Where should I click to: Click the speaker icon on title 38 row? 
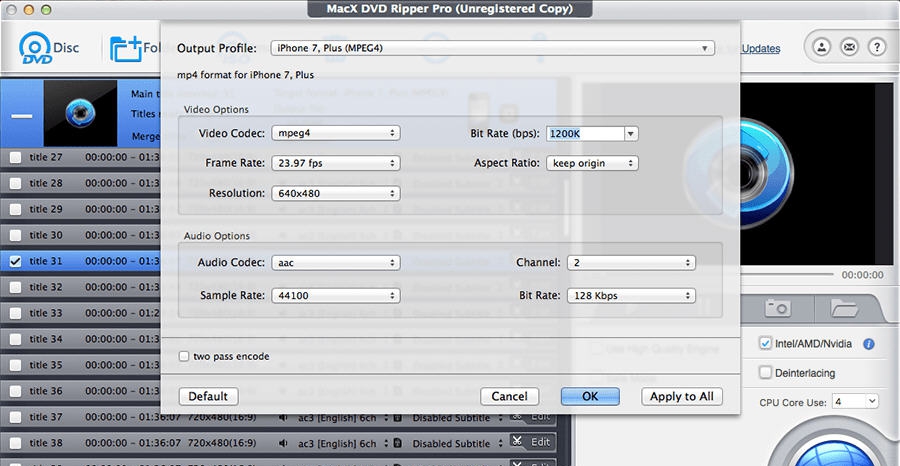click(x=282, y=444)
